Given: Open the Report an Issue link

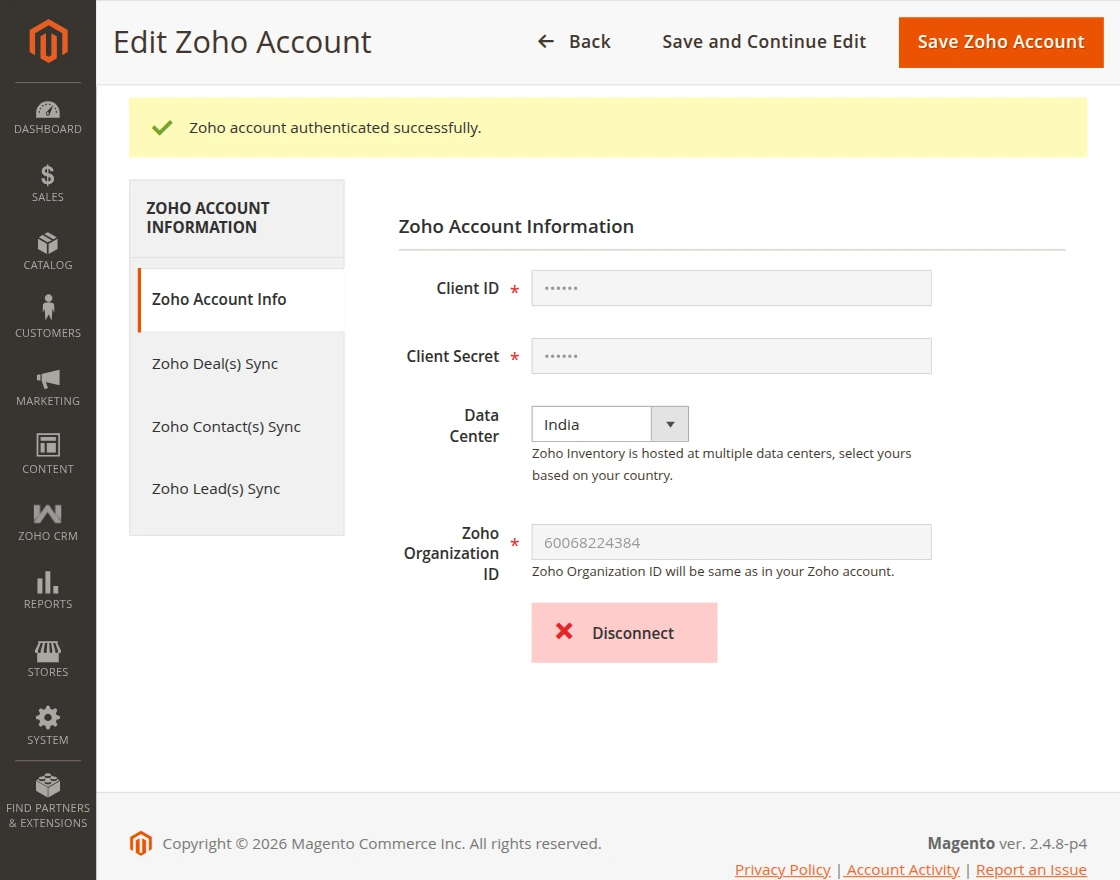Looking at the screenshot, I should pos(1031,869).
